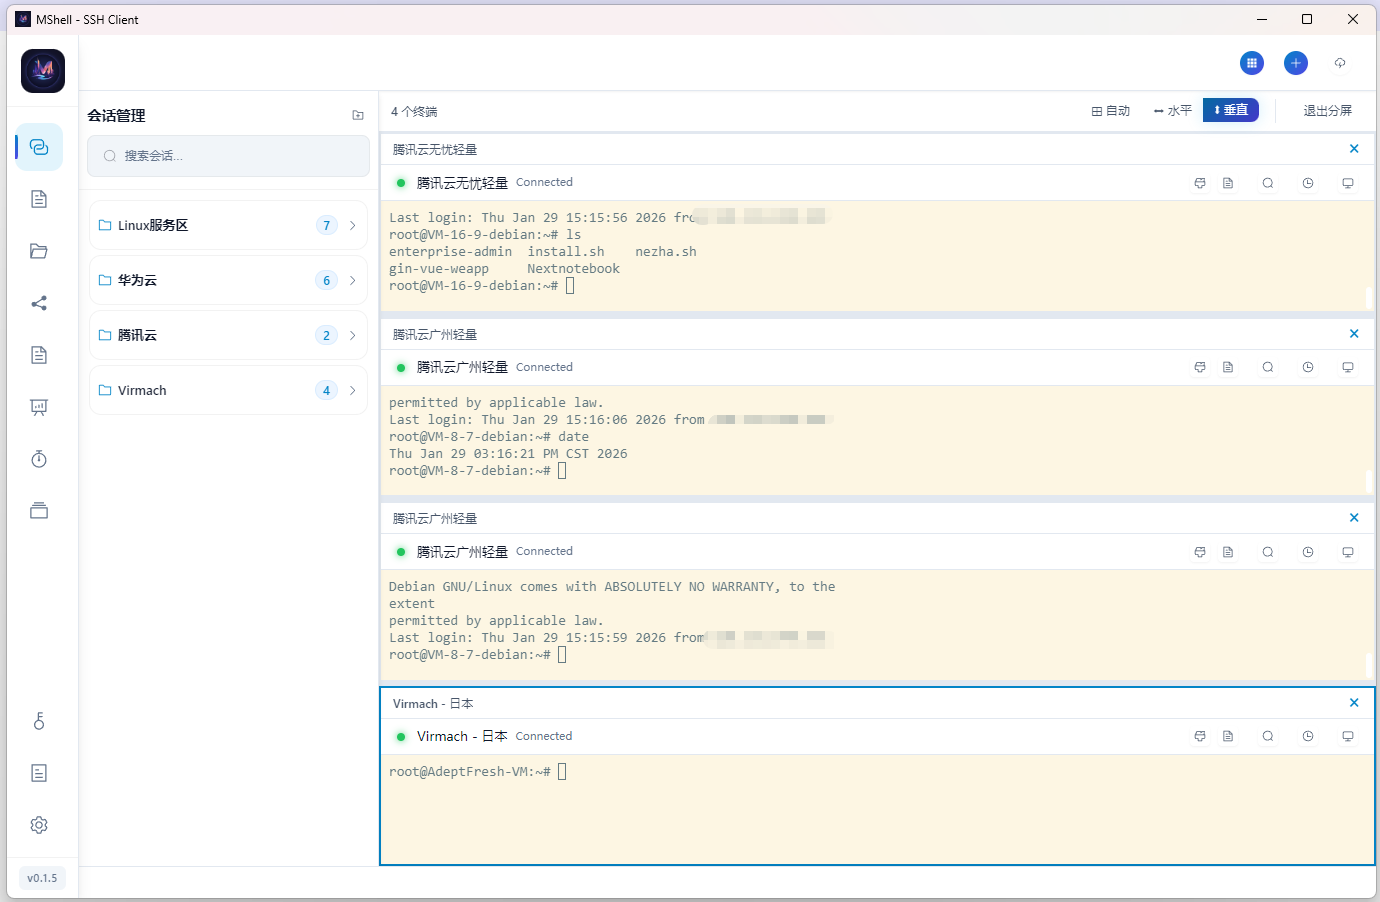
Task: Select the 垂直 split layout
Action: pyautogui.click(x=1230, y=110)
